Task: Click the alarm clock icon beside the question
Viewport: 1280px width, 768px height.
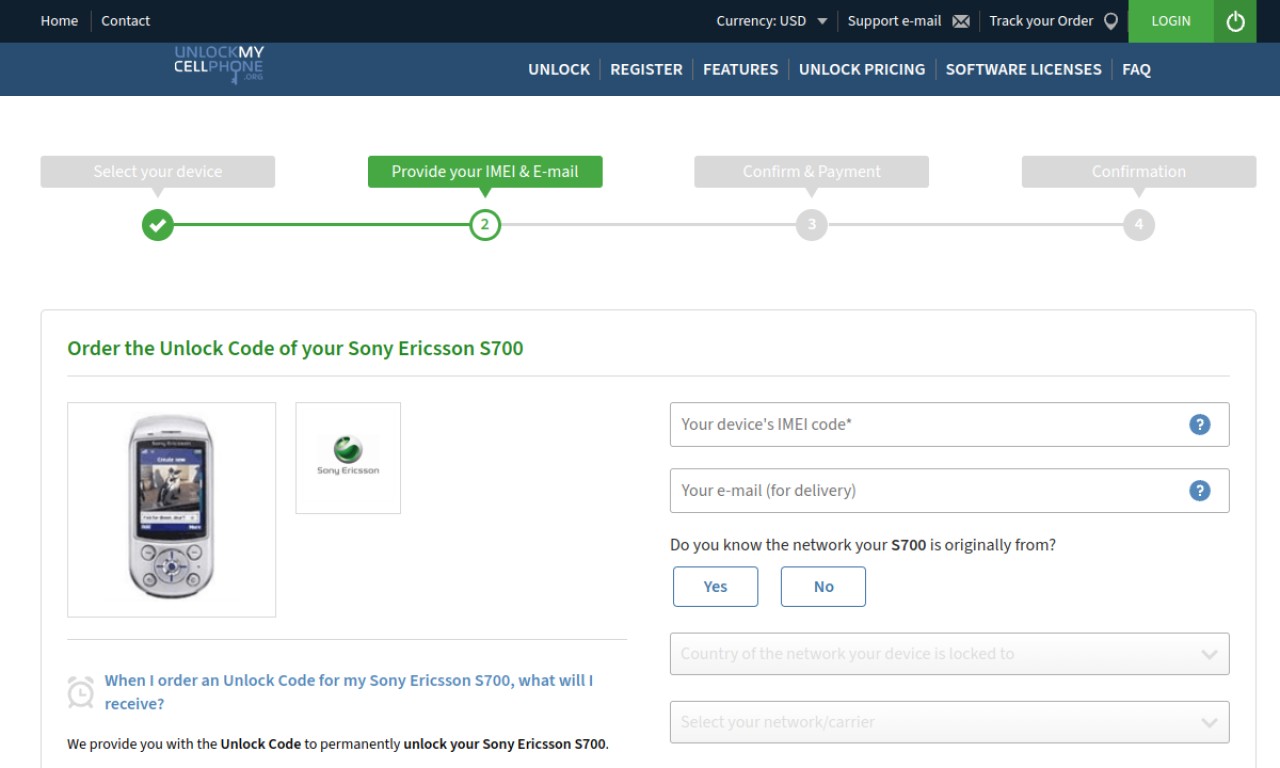Action: [81, 692]
